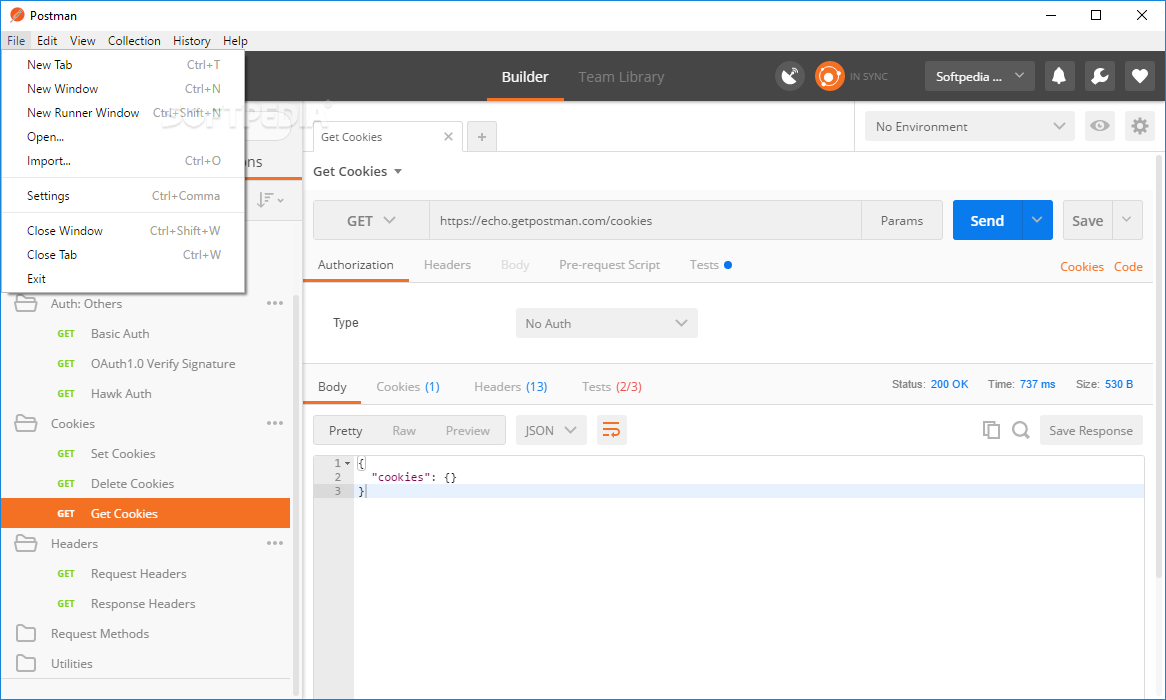Expand the Save button dropdown arrow

(x=1127, y=220)
